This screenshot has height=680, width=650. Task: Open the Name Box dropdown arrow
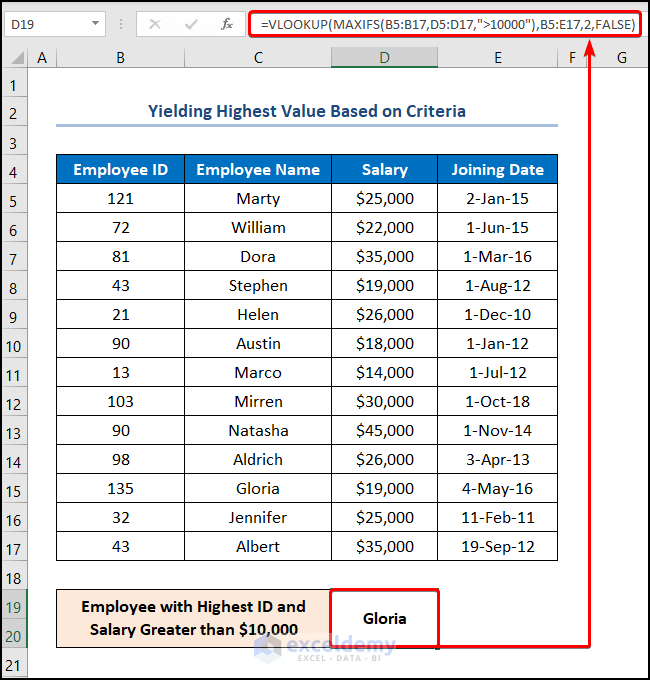95,23
